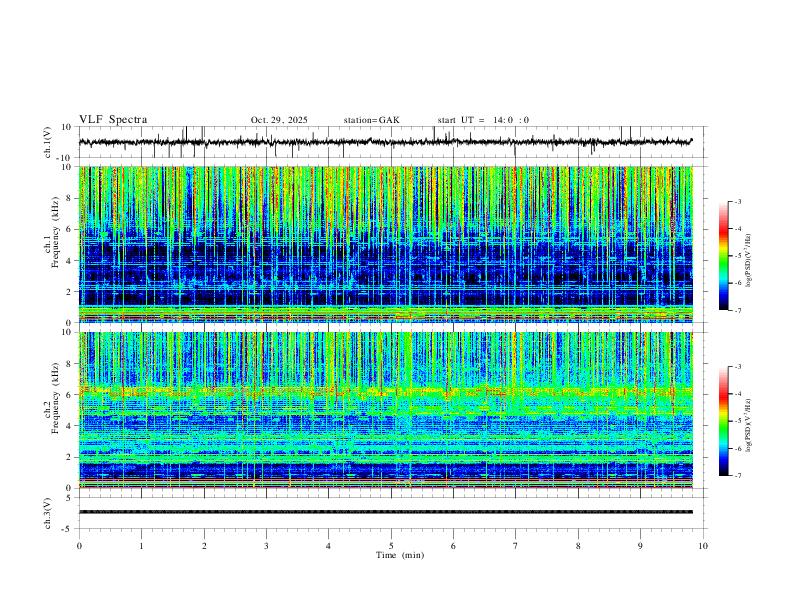Click the ch.3(V) axis label

pyautogui.click(x=48, y=513)
